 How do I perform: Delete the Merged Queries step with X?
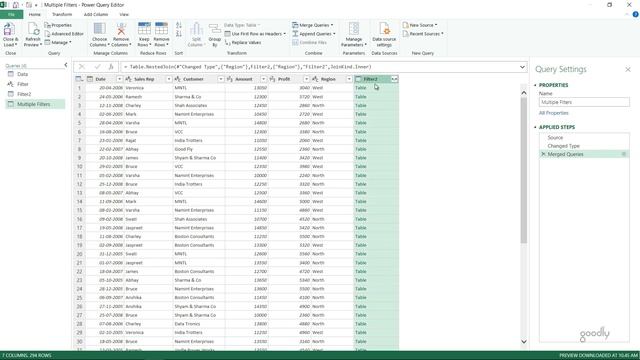point(543,154)
